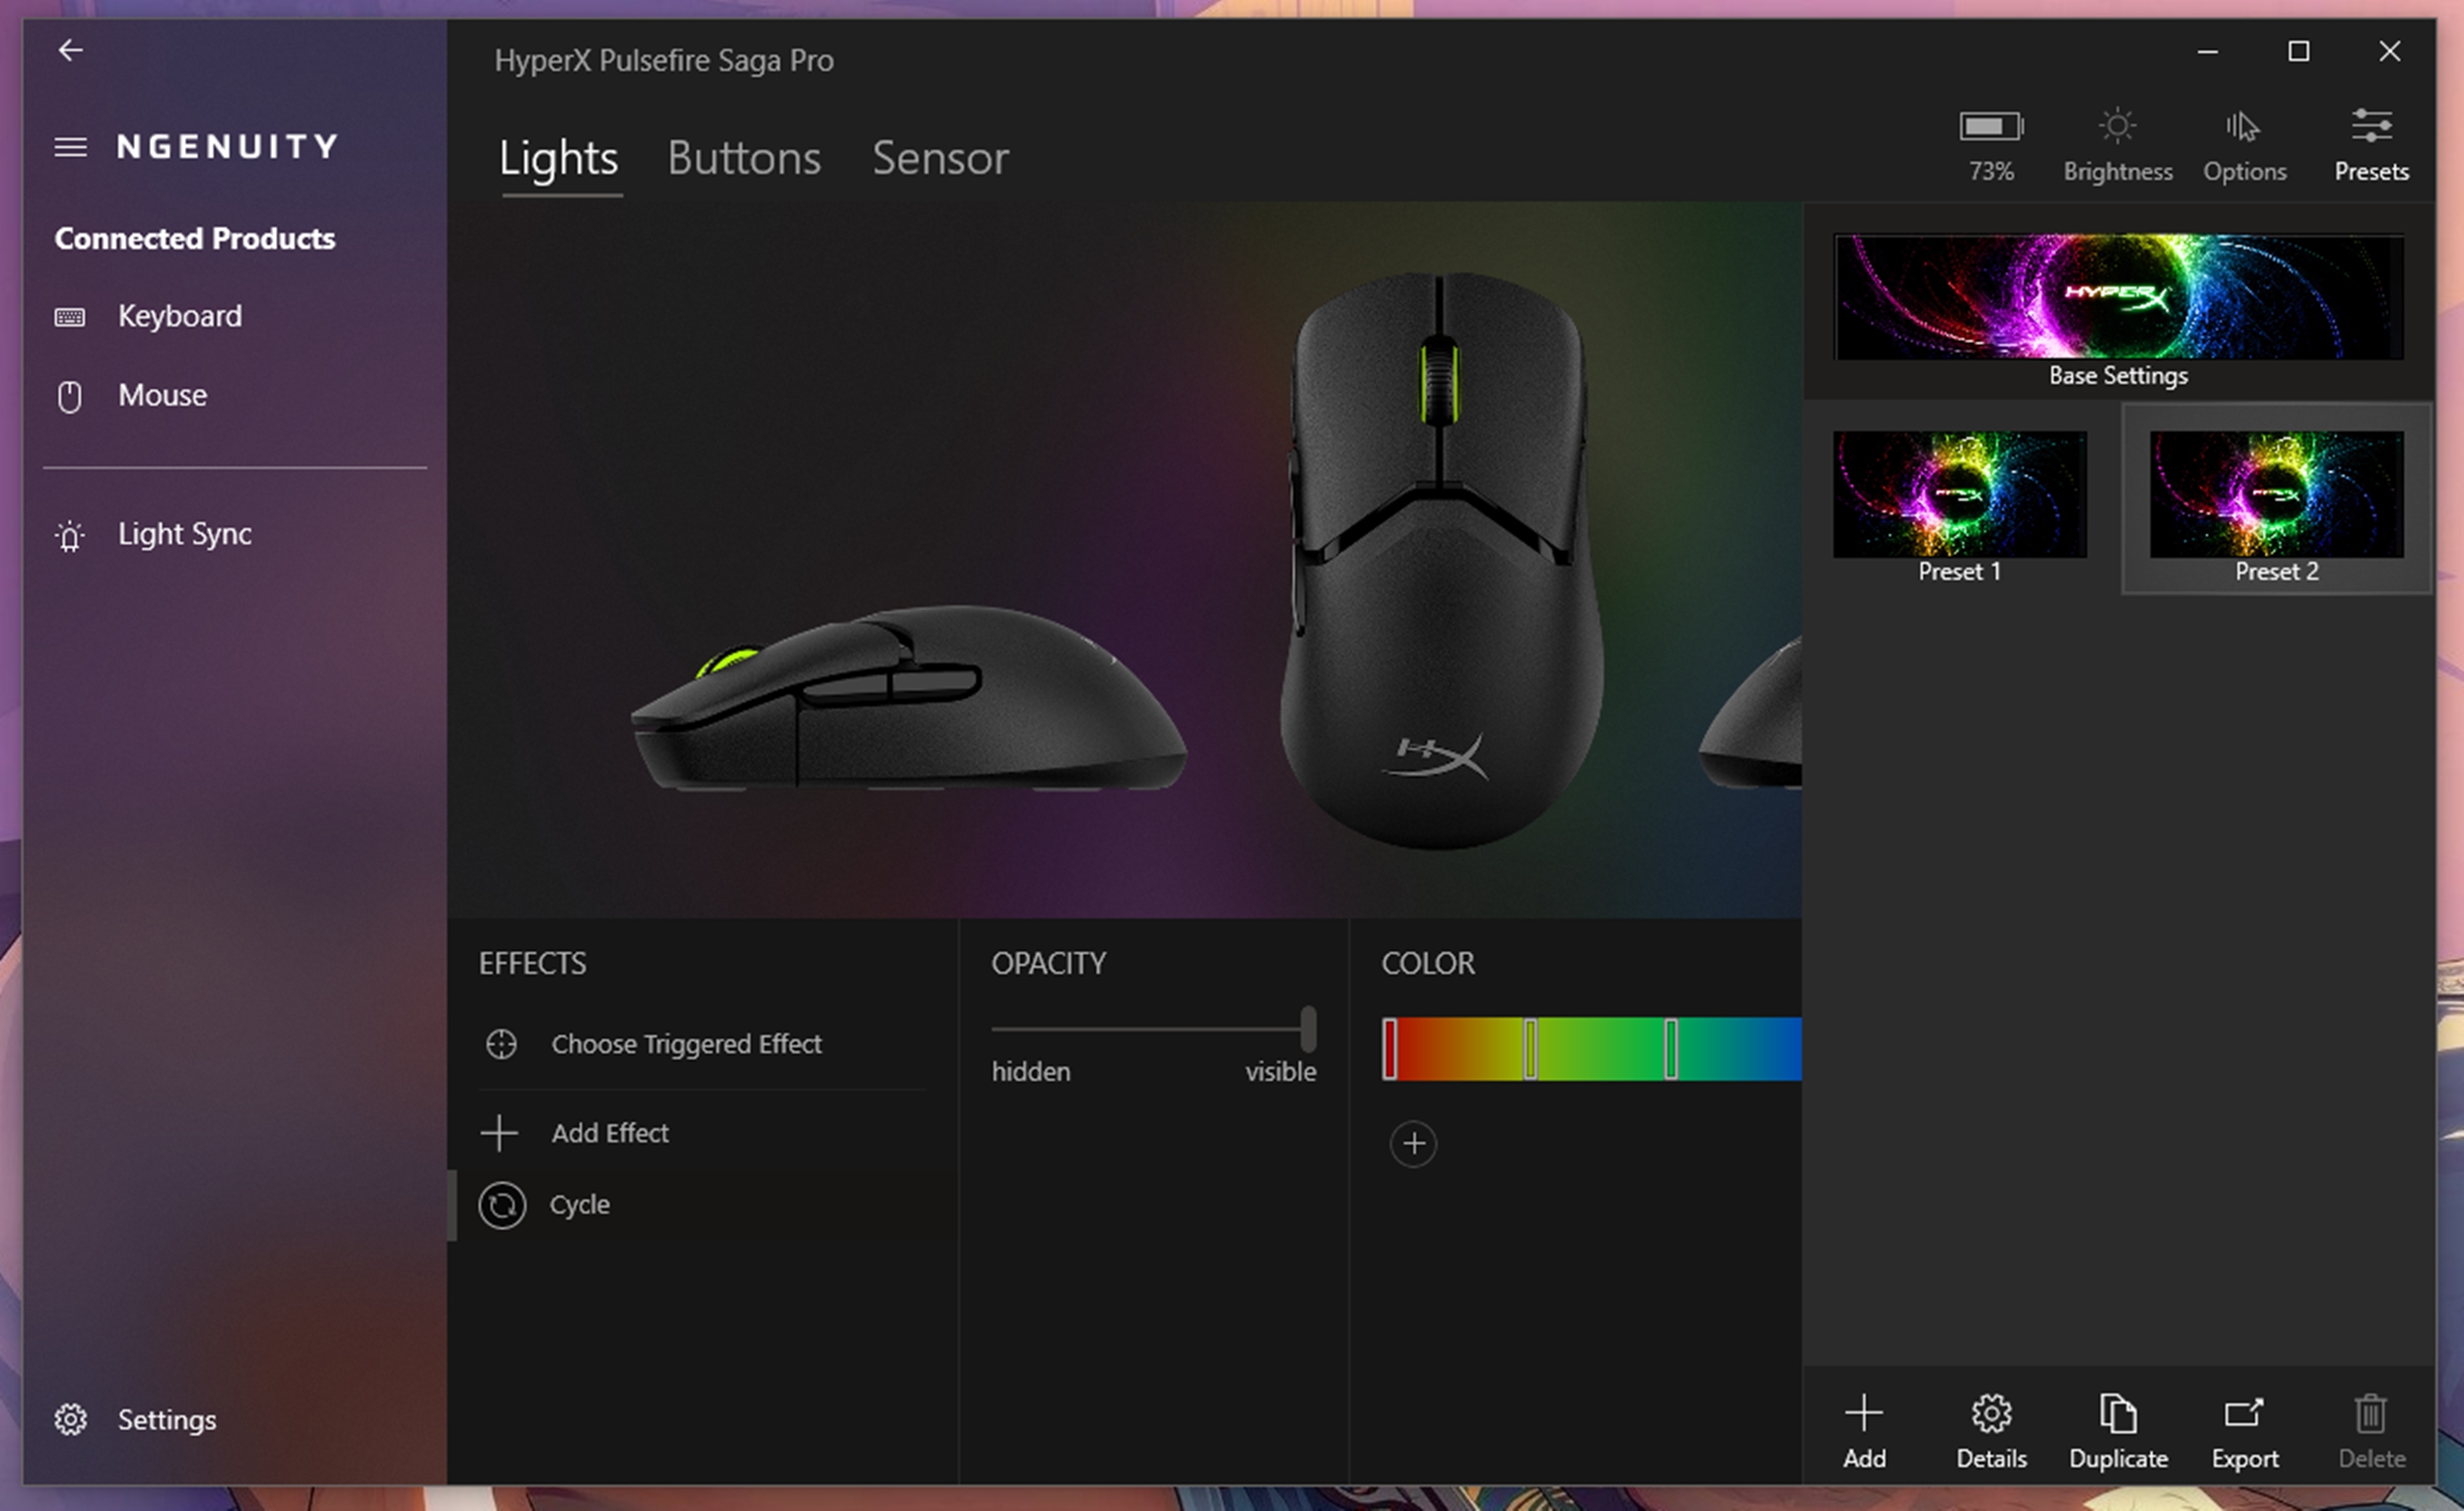The height and width of the screenshot is (1511, 2464).
Task: Select the Preset 1 thumbnail
Action: (x=1959, y=494)
